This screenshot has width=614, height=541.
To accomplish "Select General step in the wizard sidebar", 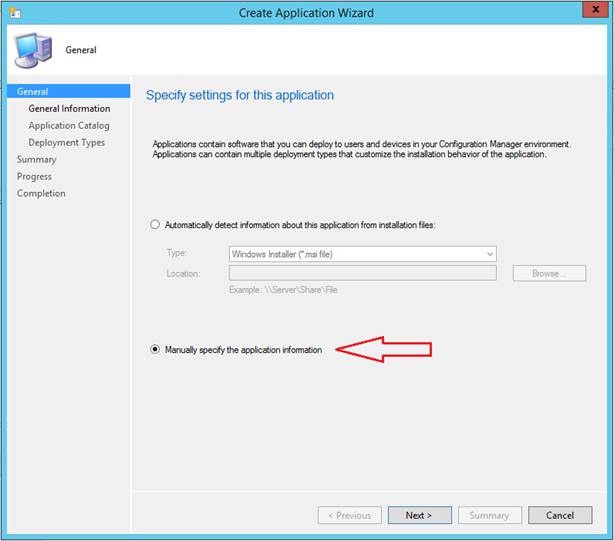I will [69, 91].
